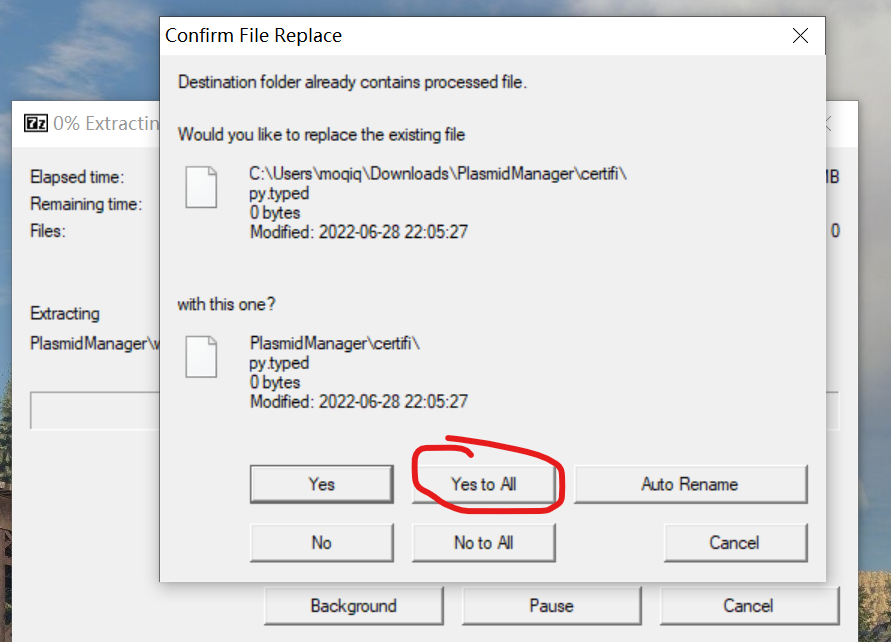Choose Yes to All
891x642 pixels.
tap(484, 484)
